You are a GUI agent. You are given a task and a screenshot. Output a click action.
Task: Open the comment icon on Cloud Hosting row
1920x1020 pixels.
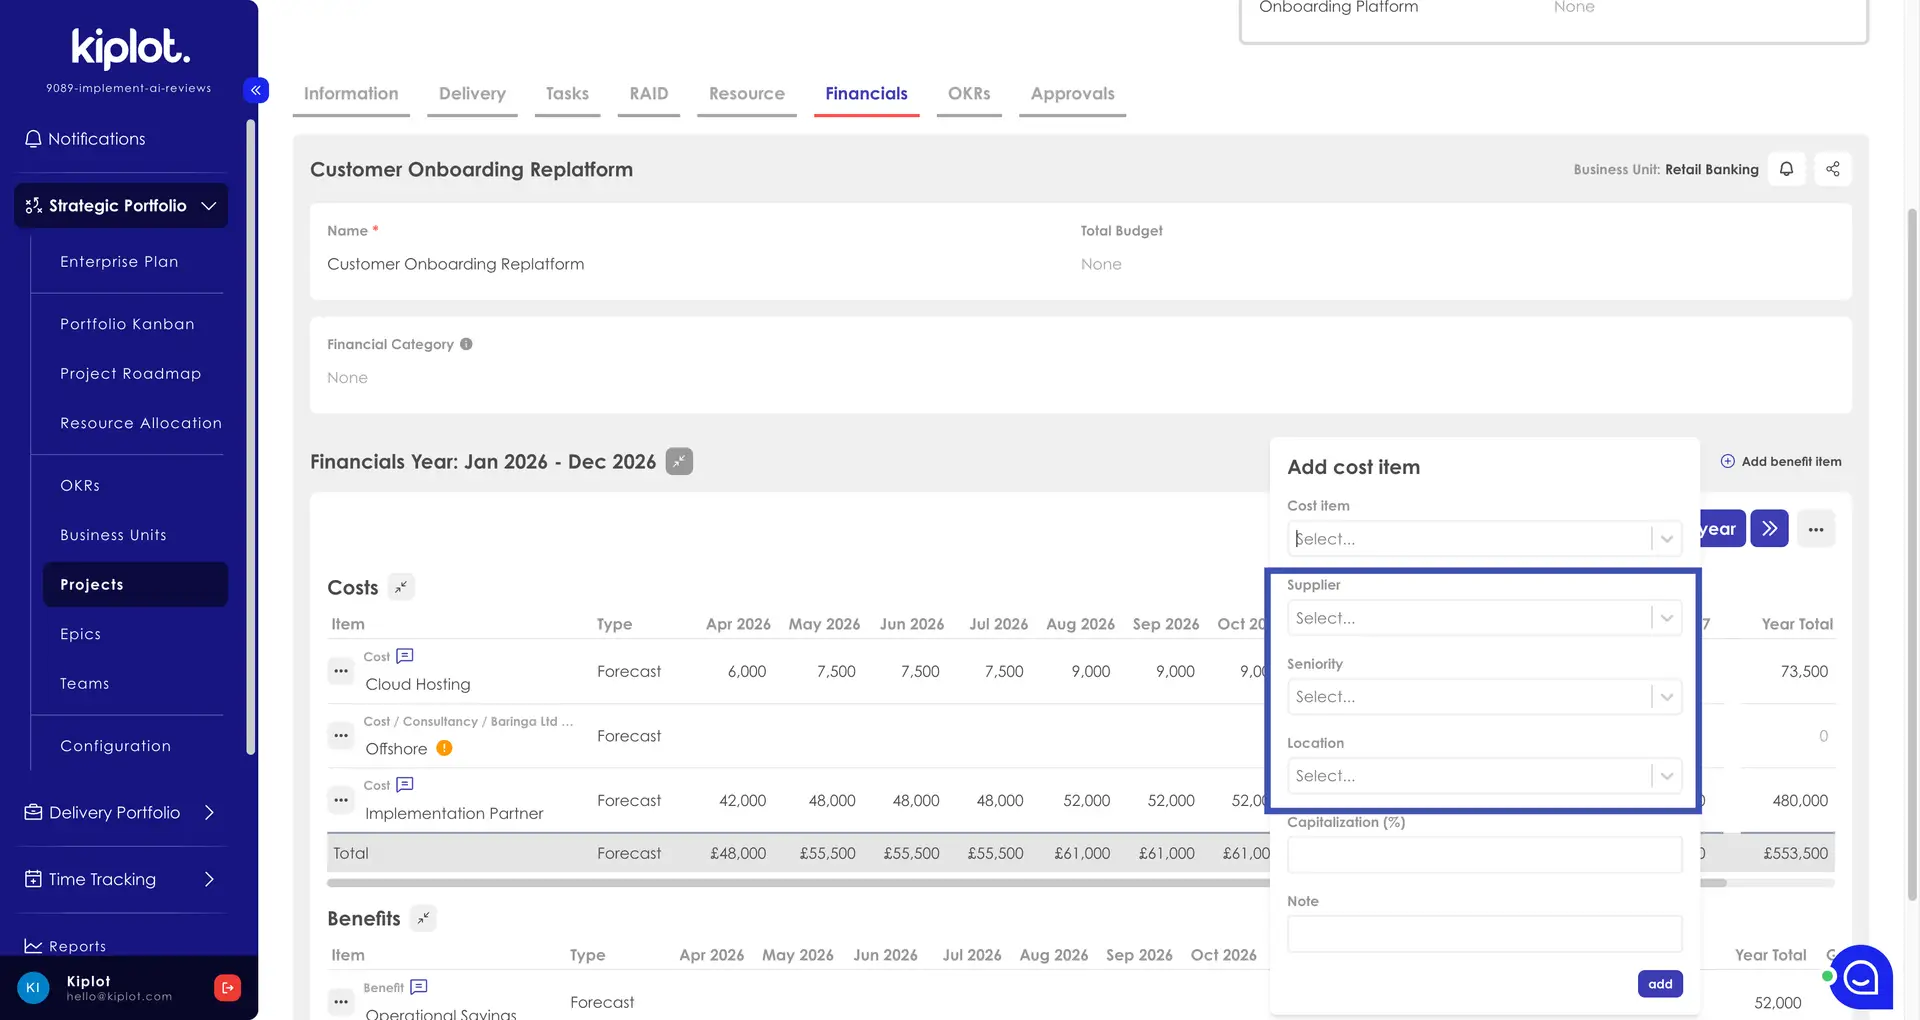pos(405,656)
